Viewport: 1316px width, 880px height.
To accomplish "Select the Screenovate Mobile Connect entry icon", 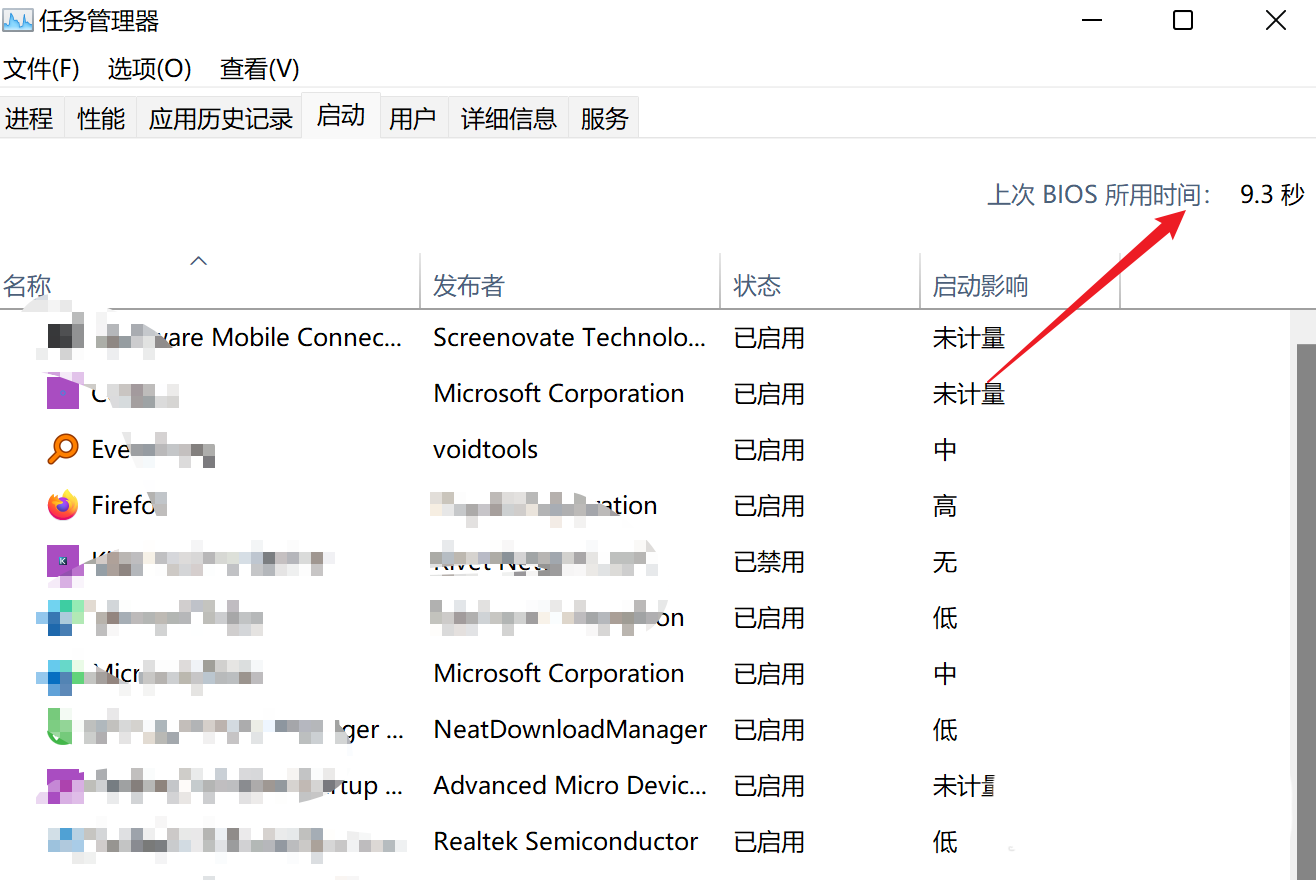I will click(x=62, y=337).
